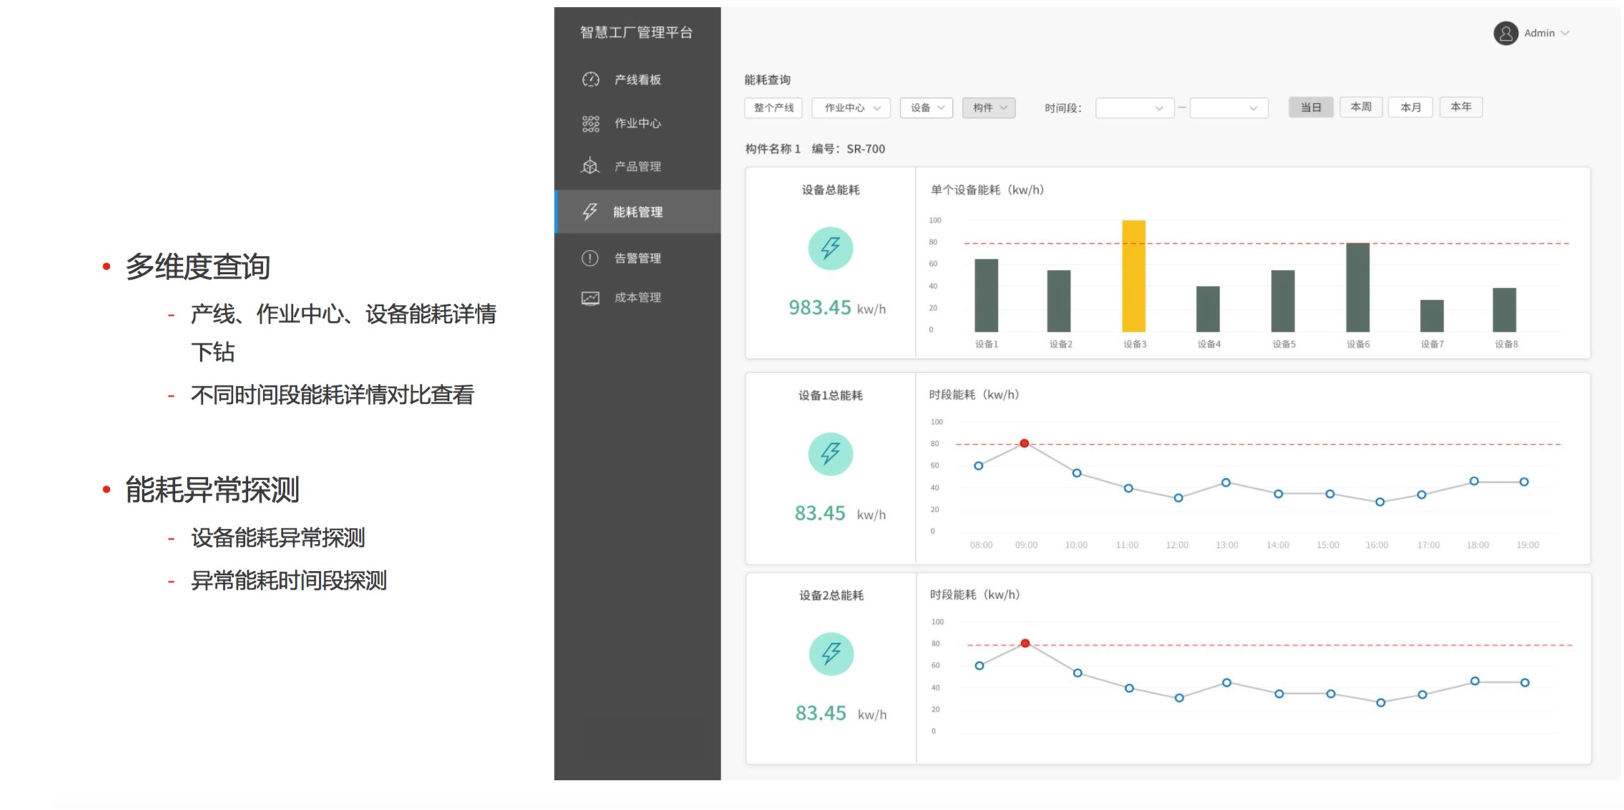Click red 09:00 point in 设备1 chart
Image resolution: width=1624 pixels, height=810 pixels.
coord(1024,443)
